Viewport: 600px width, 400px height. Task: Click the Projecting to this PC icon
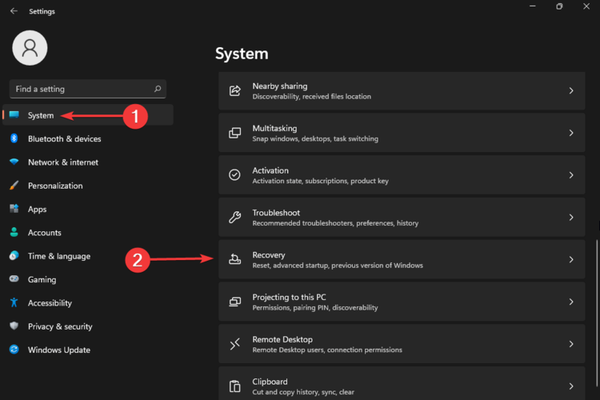(235, 302)
